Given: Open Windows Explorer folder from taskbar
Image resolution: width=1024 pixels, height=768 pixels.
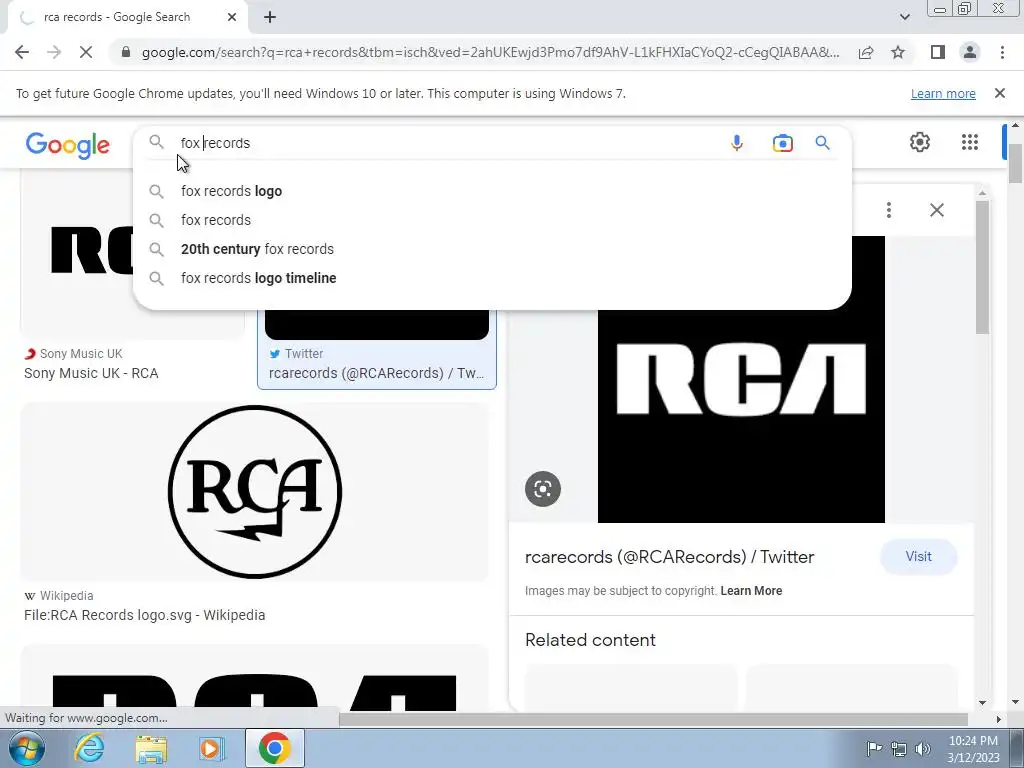Looking at the screenshot, I should point(151,748).
